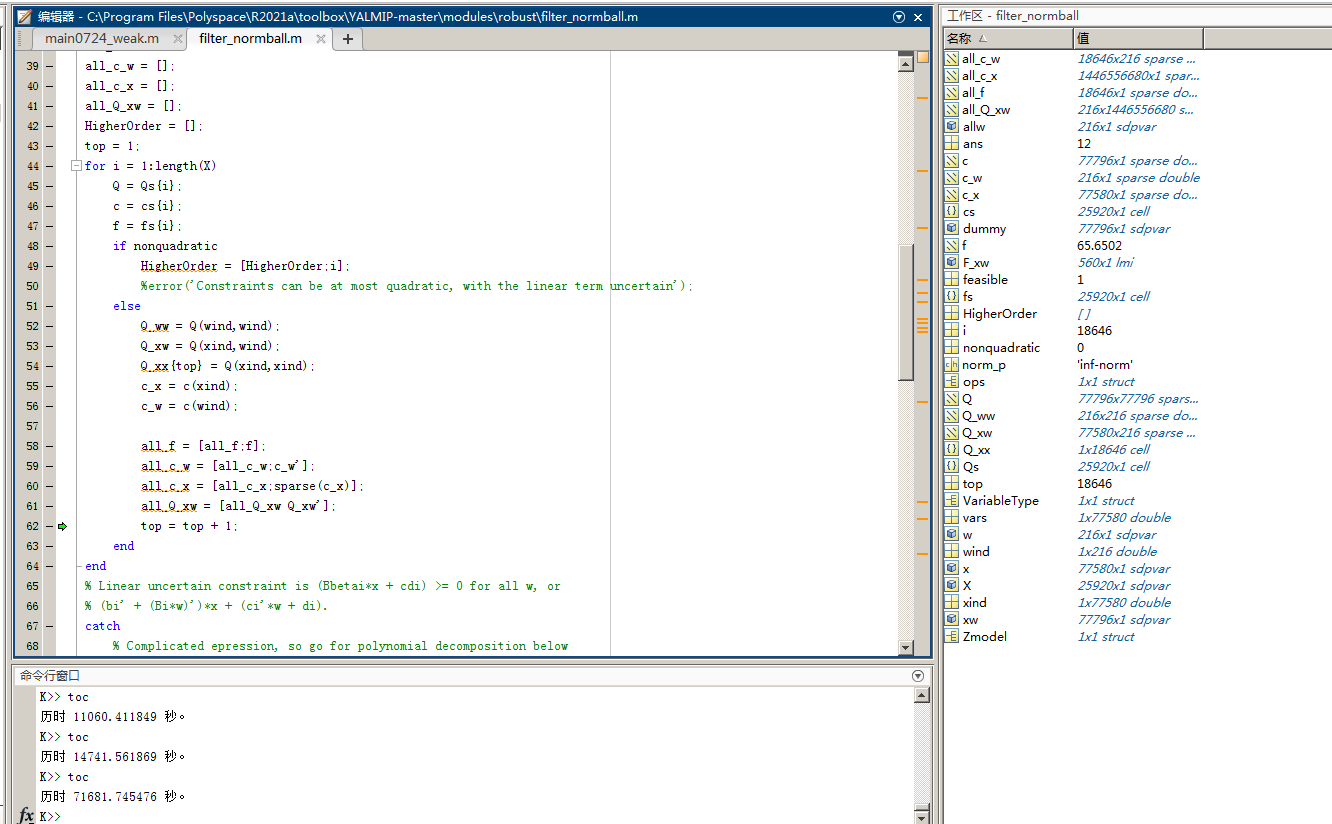Click the + button to open new file

[344, 38]
